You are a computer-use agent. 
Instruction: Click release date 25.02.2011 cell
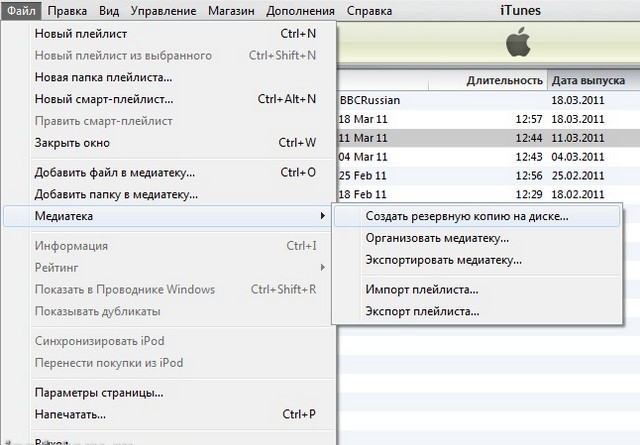[x=578, y=176]
